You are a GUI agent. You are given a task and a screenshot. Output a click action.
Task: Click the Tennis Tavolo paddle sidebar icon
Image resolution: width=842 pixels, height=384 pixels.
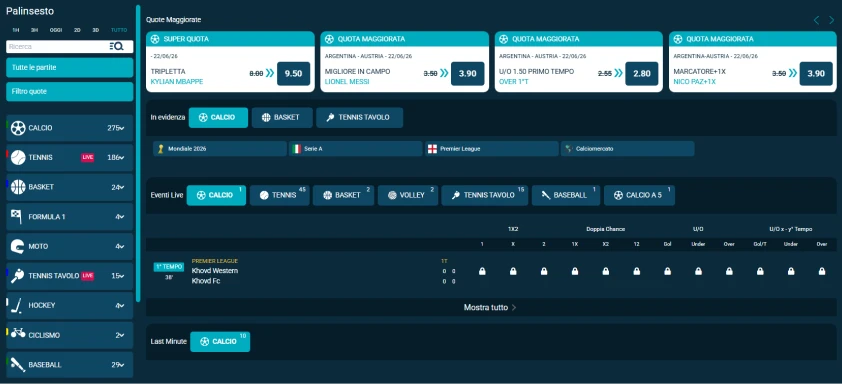[x=18, y=276]
